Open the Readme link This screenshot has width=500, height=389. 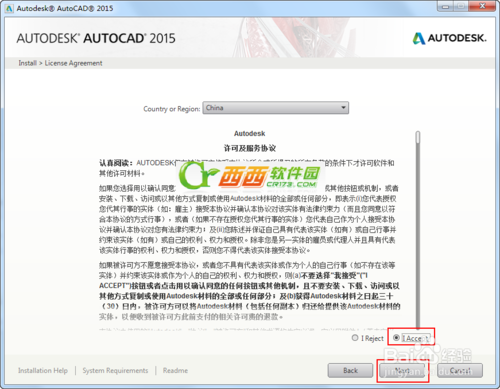(175, 370)
